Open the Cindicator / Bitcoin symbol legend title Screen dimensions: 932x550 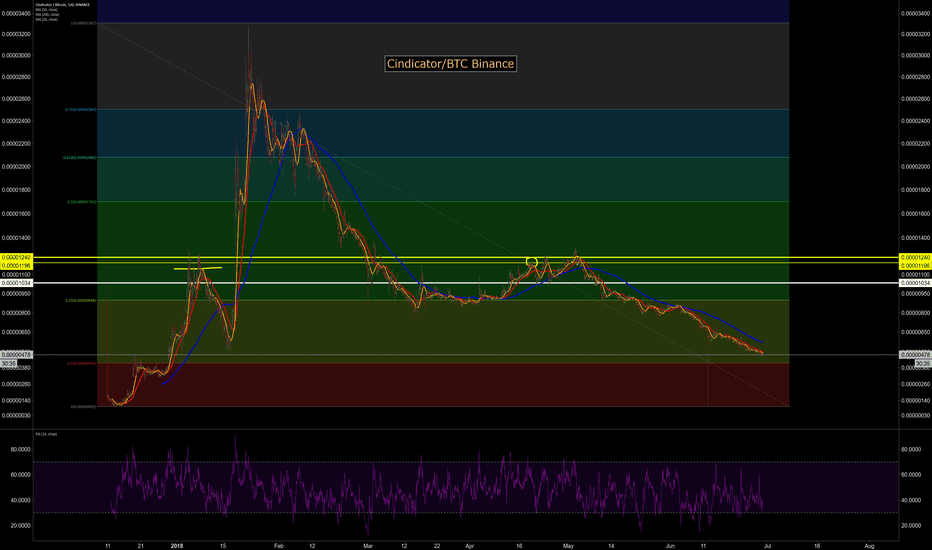tap(62, 5)
